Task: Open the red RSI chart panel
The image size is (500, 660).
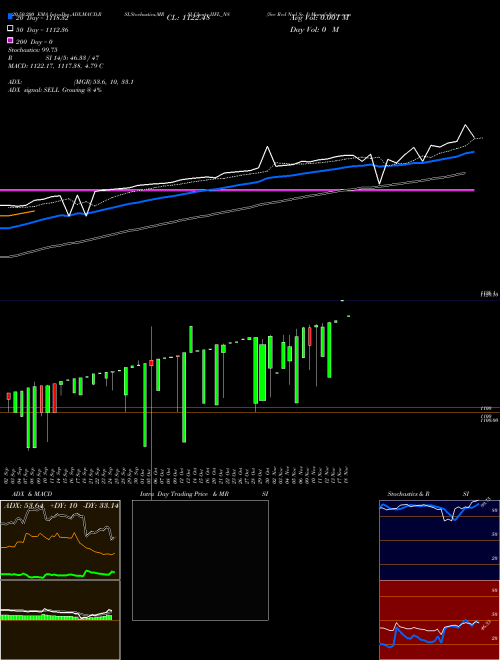Action: coord(439,620)
